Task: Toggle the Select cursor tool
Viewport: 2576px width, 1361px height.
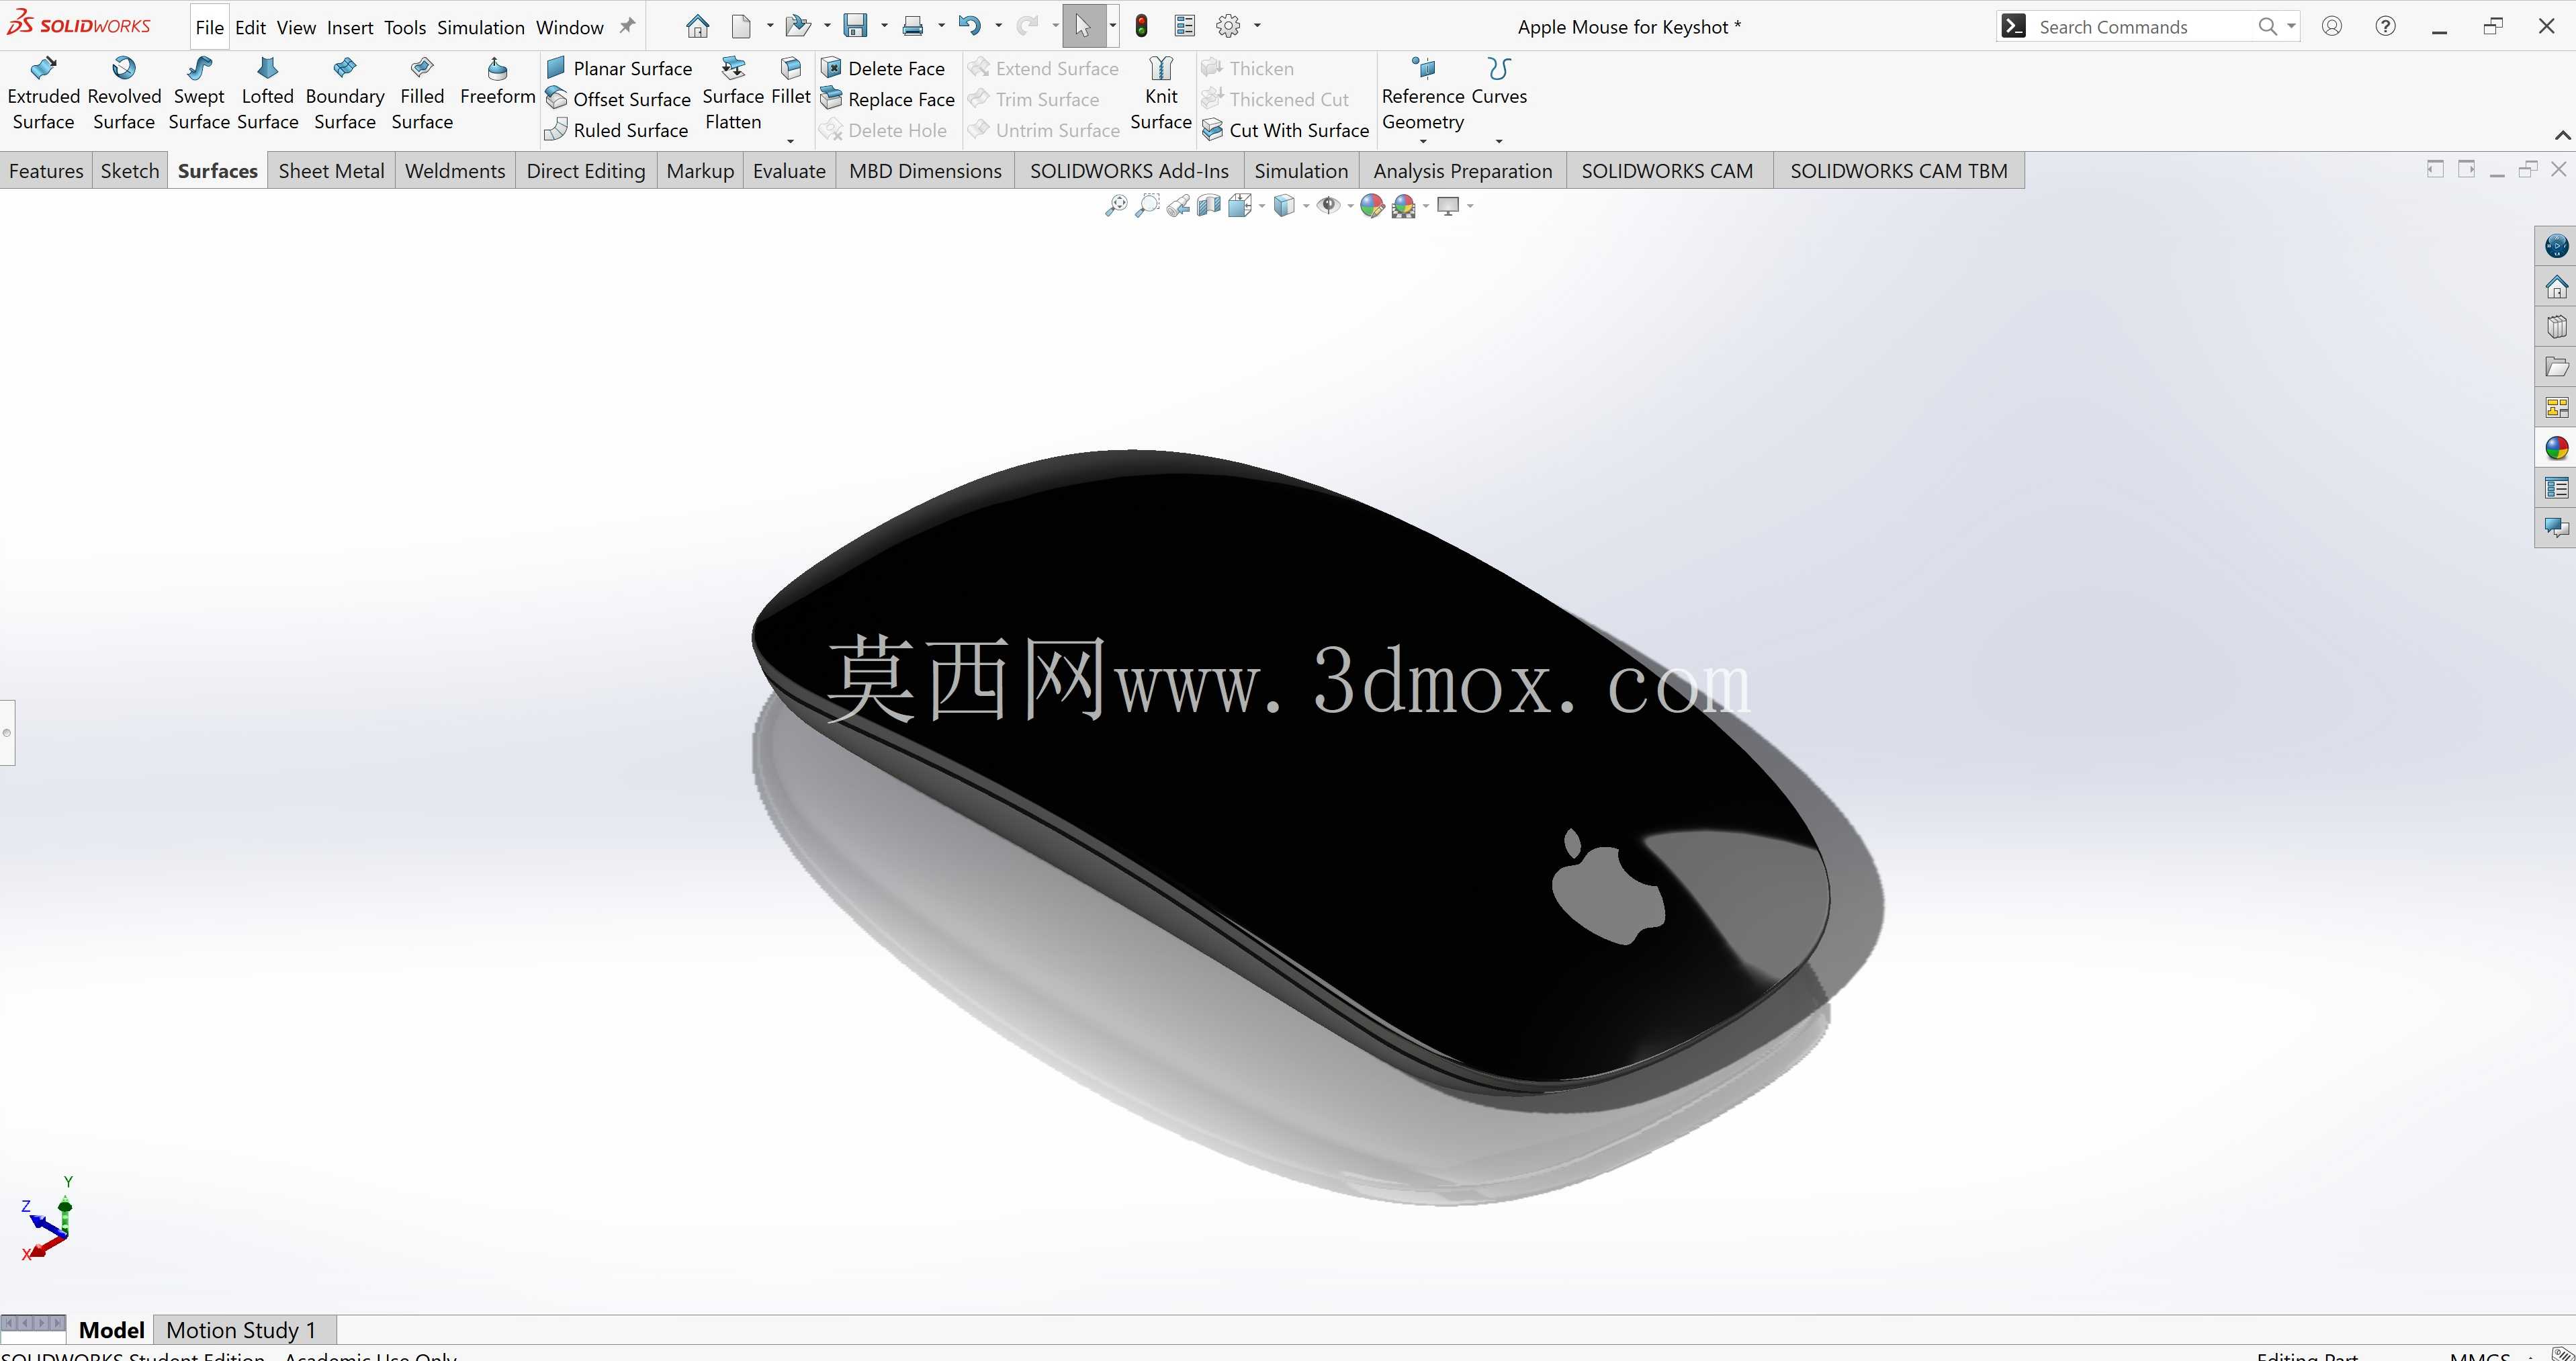Action: [1083, 26]
